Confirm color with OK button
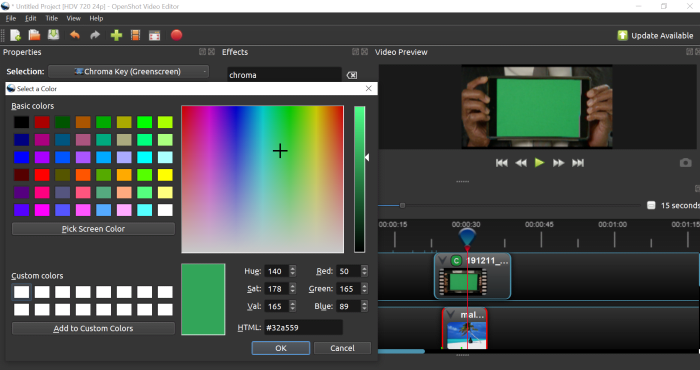The width and height of the screenshot is (700, 370). point(281,348)
